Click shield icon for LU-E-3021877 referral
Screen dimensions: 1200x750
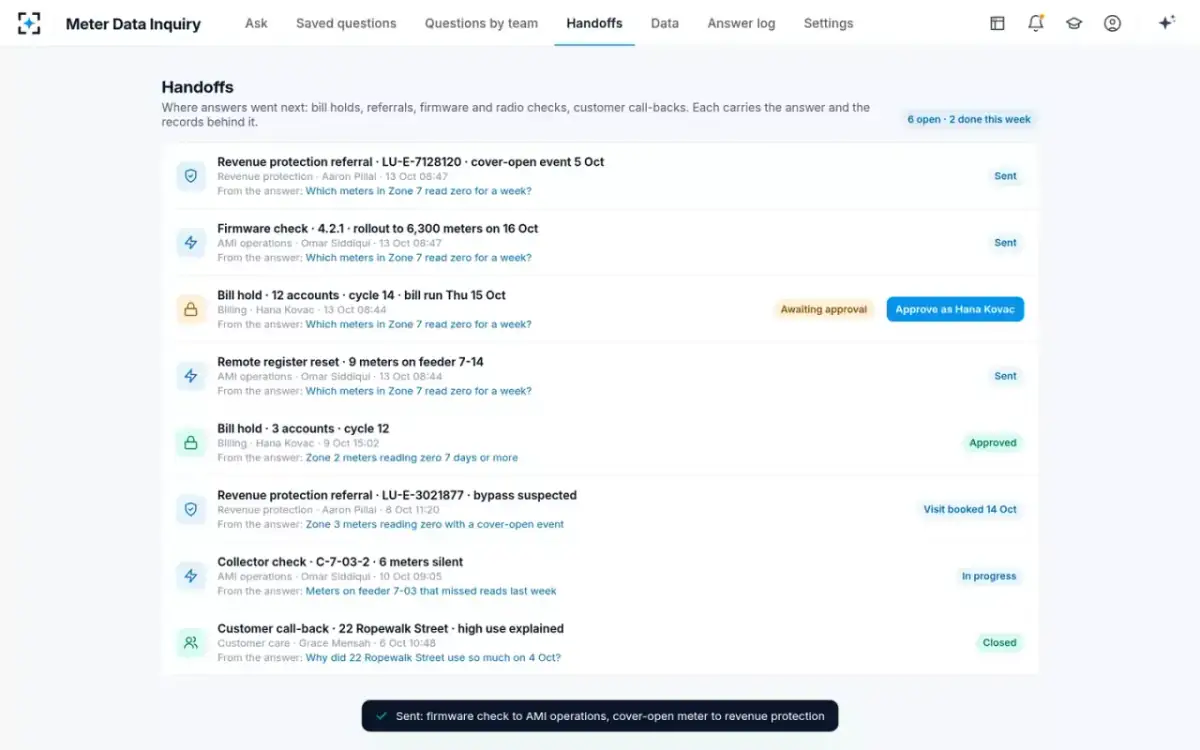(191, 510)
